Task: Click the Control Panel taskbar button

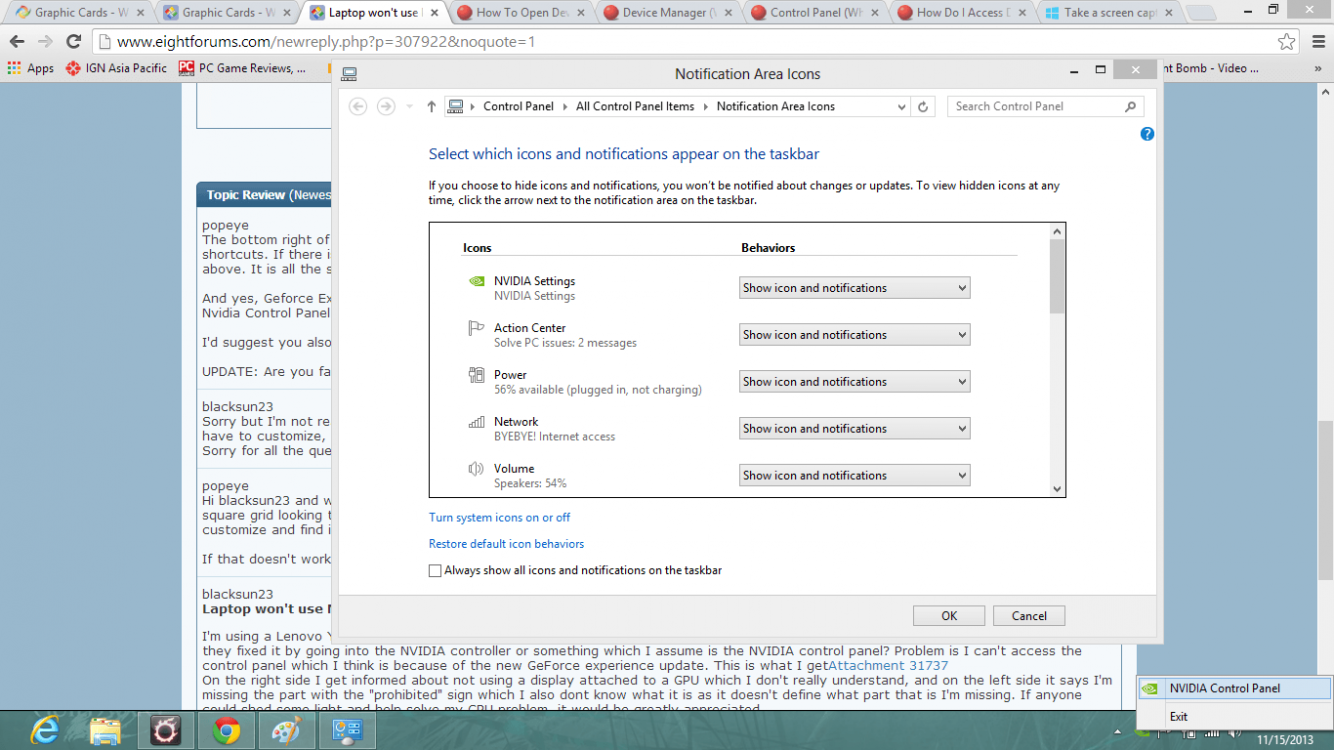Action: pos(347,731)
